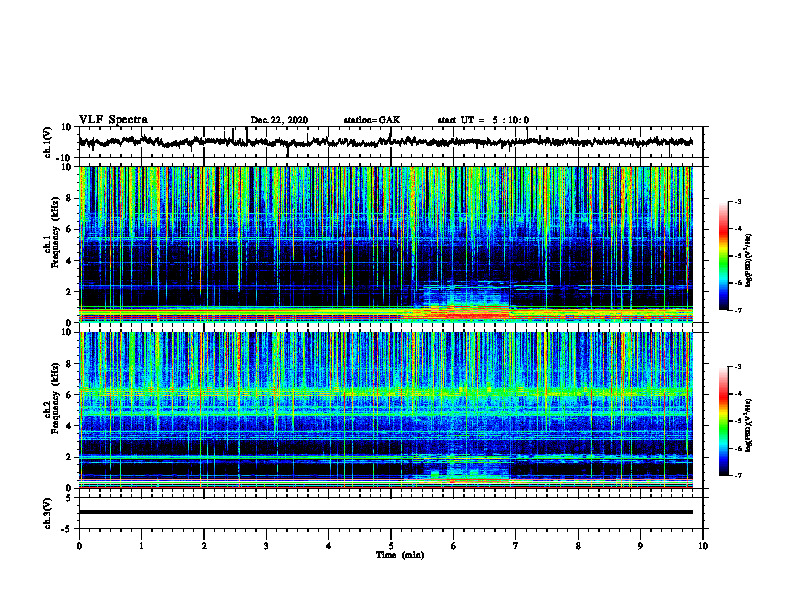792x612 pixels.
Task: Click ch.2 spectrogram "Frequency (kHz)" label
Action: 55,398
